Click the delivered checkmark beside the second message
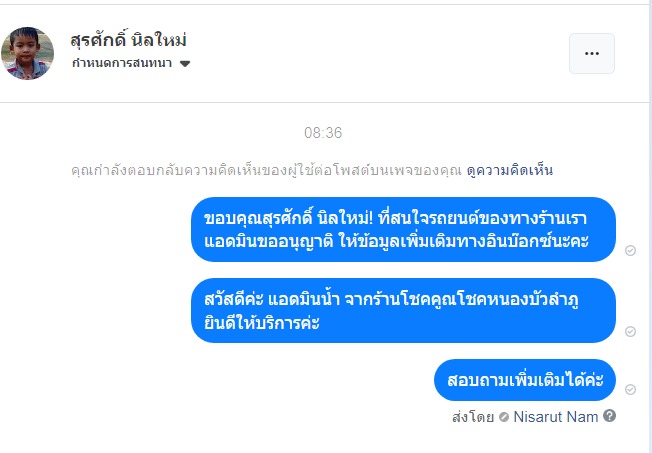Viewport: 652px width, 453px height. (x=630, y=331)
